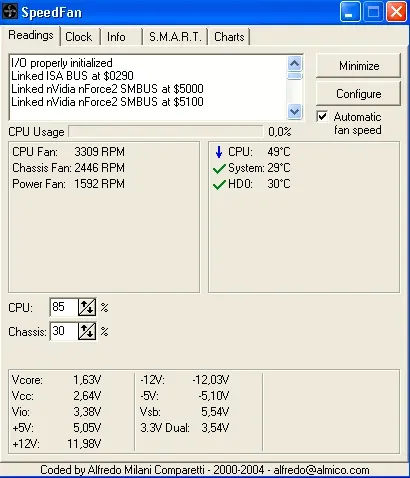
Task: Click the CPU speed percentage spinner arrows
Action: tap(87, 307)
